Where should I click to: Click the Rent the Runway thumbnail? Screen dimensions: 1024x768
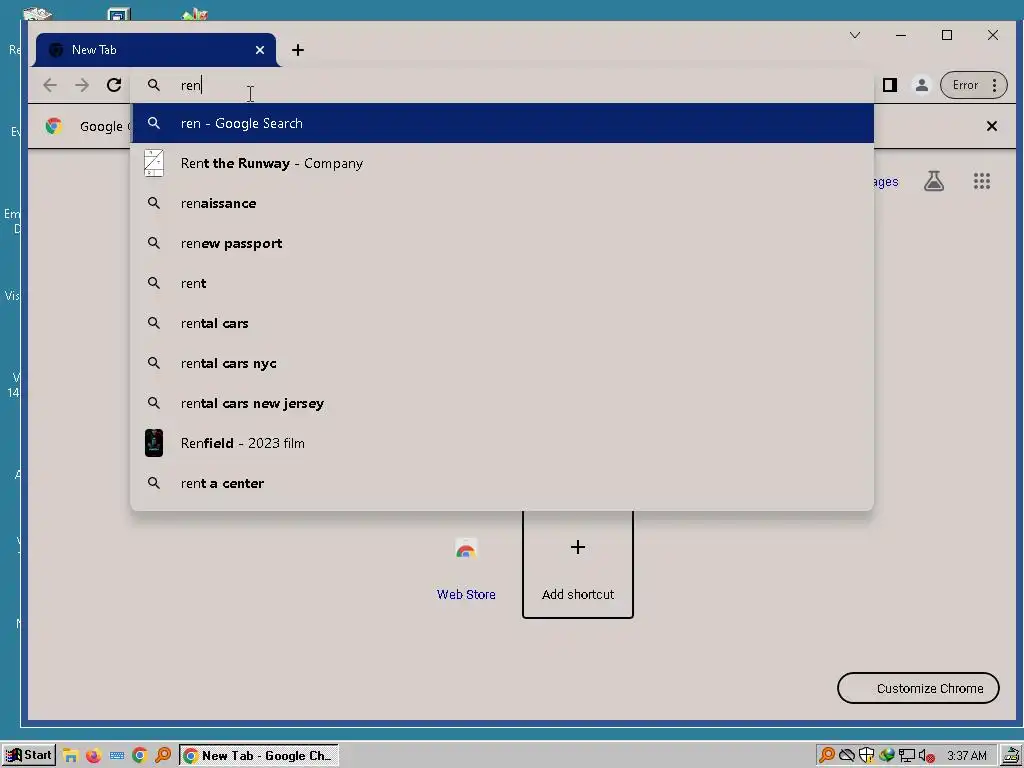tap(153, 163)
